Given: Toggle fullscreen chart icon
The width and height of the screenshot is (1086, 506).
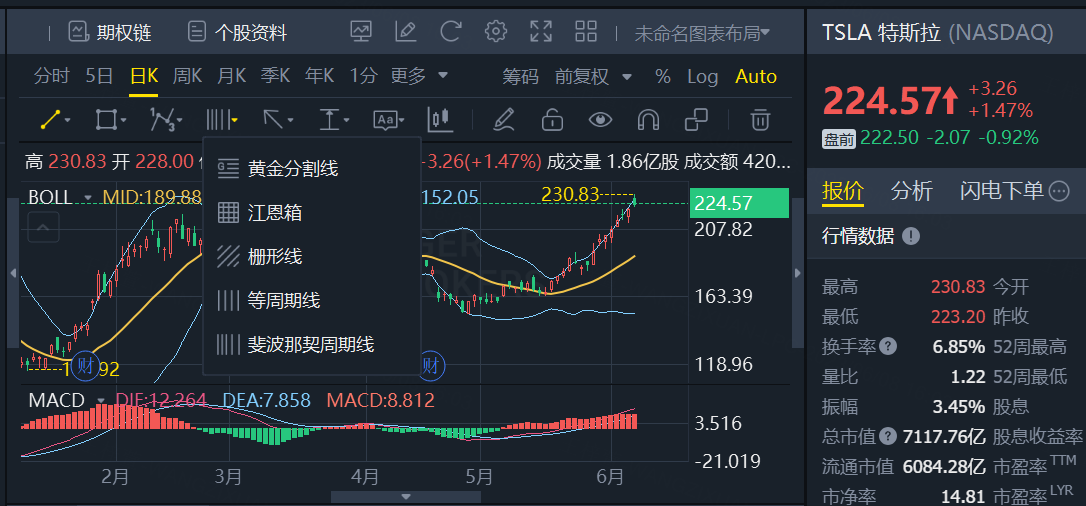Looking at the screenshot, I should (541, 31).
